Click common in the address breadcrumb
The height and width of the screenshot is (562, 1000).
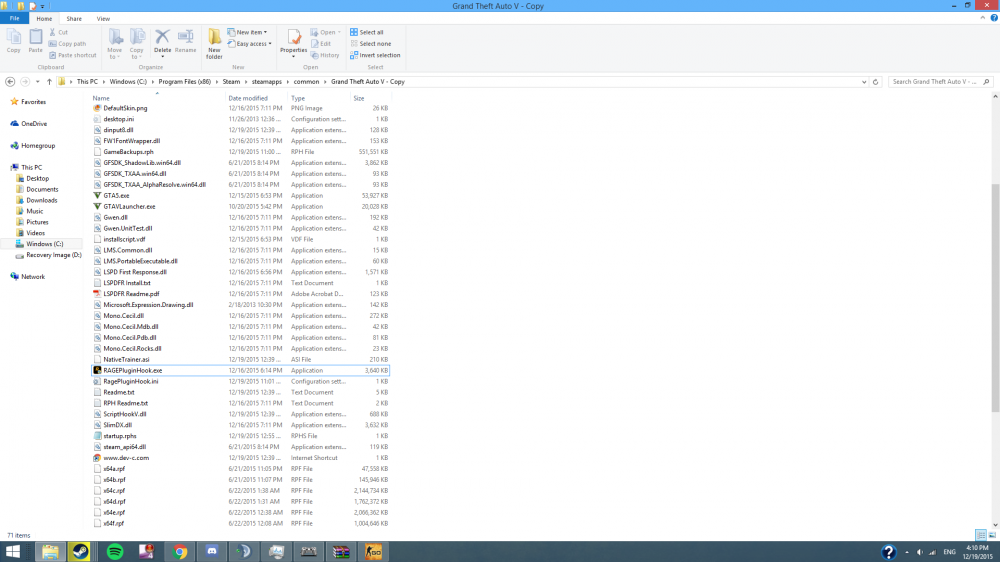[306, 82]
